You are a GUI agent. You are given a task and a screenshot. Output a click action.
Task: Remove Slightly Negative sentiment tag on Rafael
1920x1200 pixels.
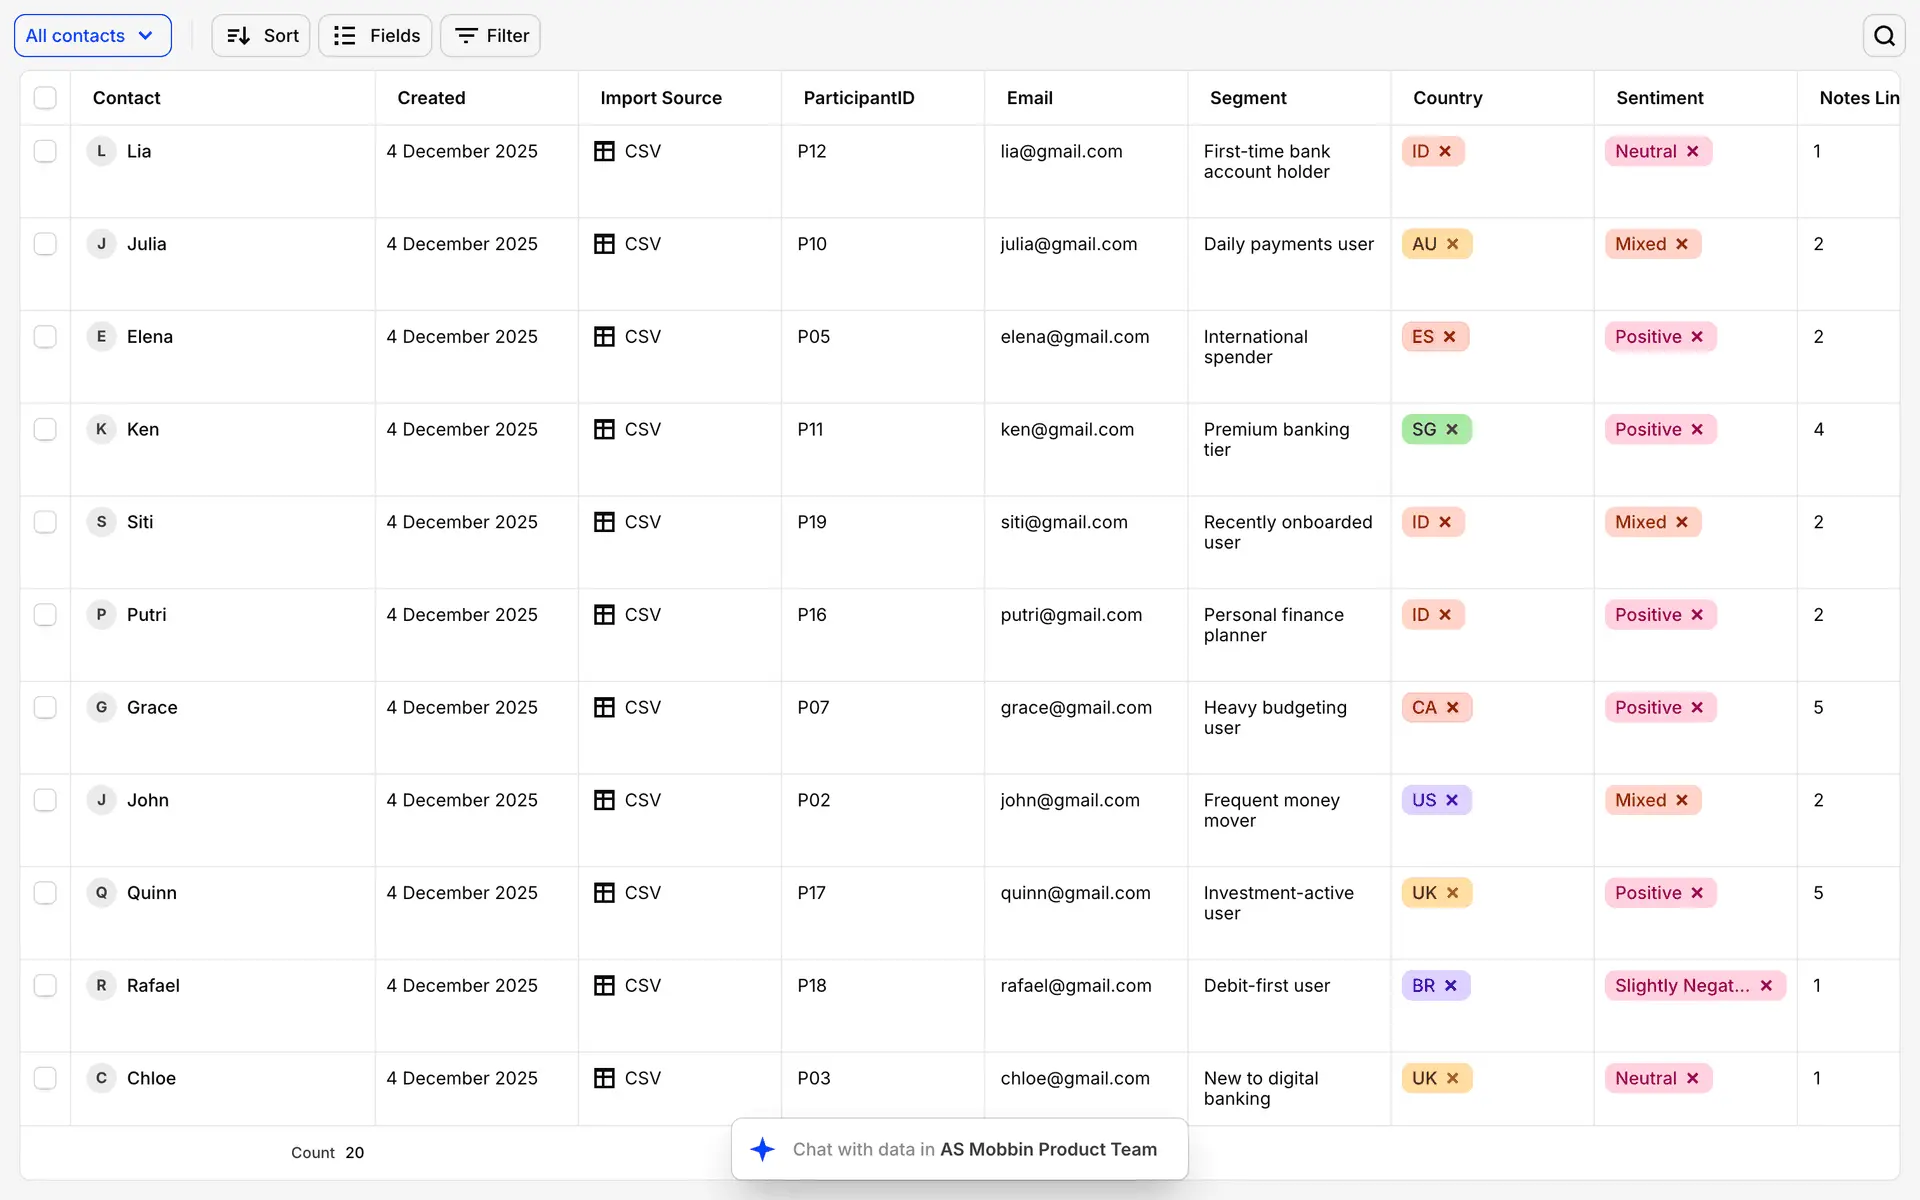pyautogui.click(x=1766, y=986)
